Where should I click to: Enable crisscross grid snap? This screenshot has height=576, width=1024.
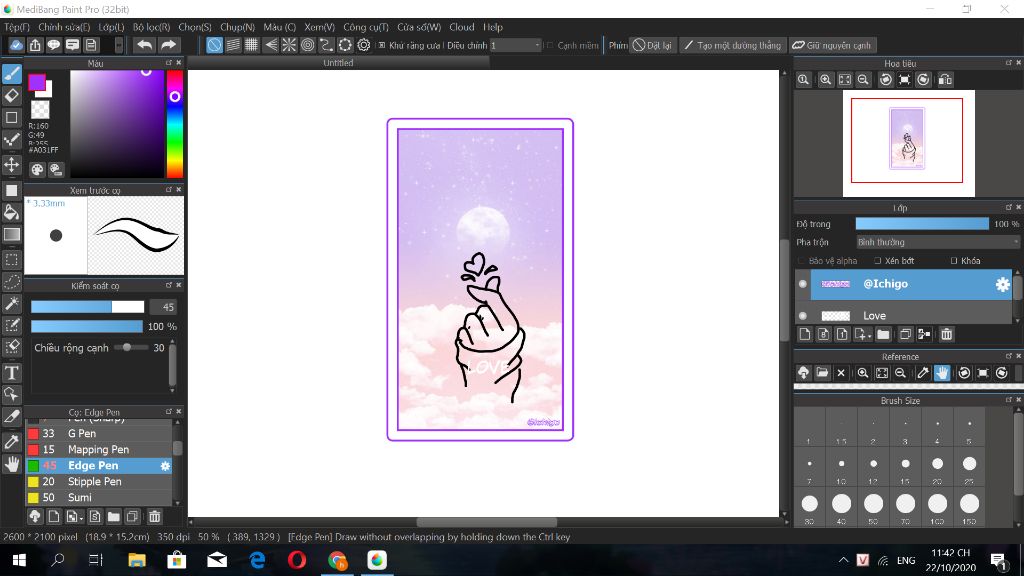point(251,45)
